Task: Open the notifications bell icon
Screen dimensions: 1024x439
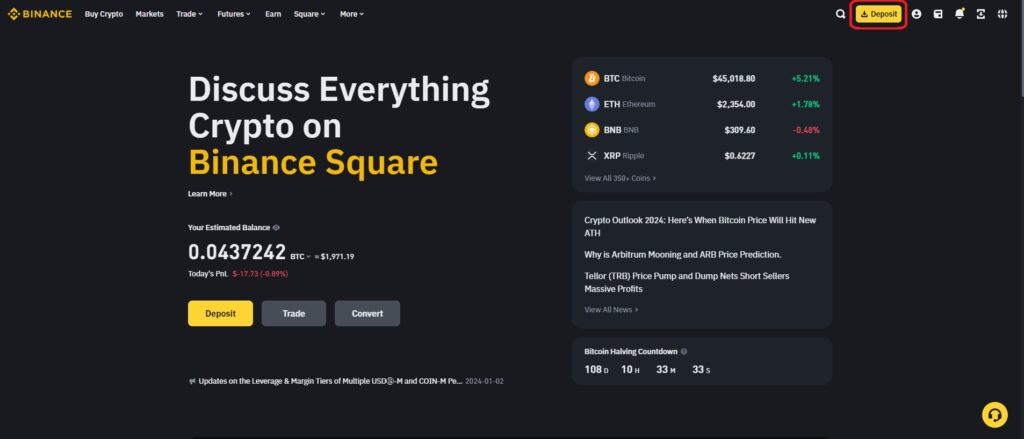Action: (x=959, y=14)
